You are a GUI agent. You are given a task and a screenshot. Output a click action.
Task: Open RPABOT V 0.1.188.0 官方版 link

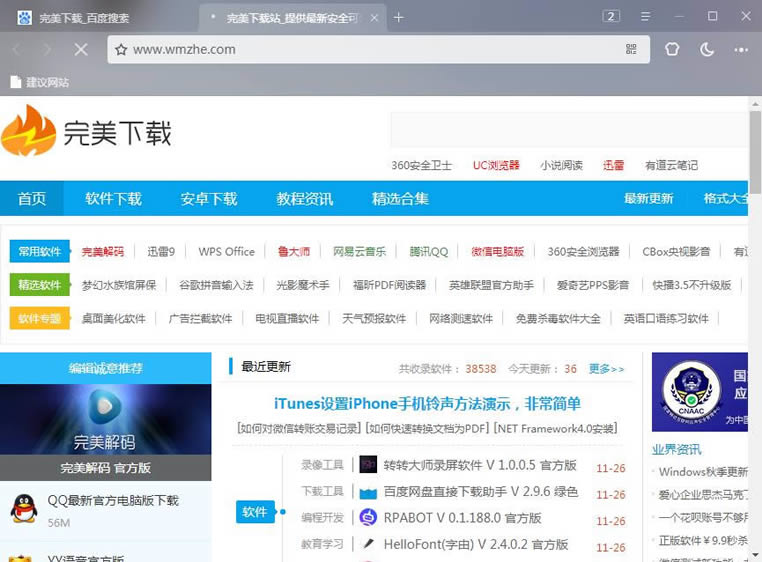(462, 518)
